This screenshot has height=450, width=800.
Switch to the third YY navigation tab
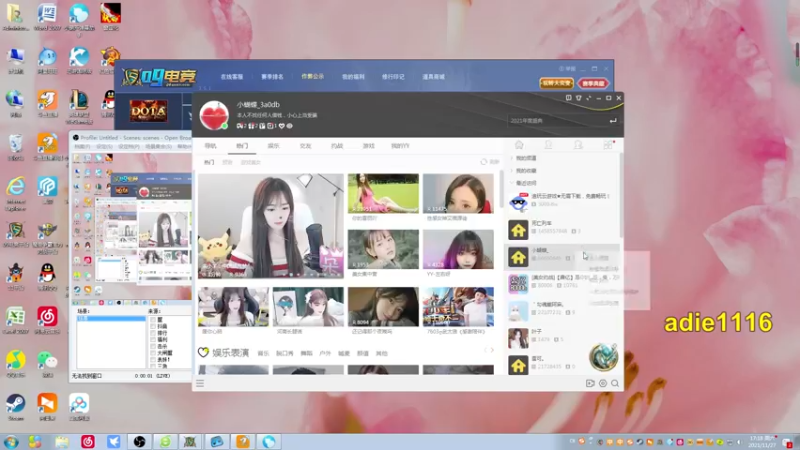273,146
